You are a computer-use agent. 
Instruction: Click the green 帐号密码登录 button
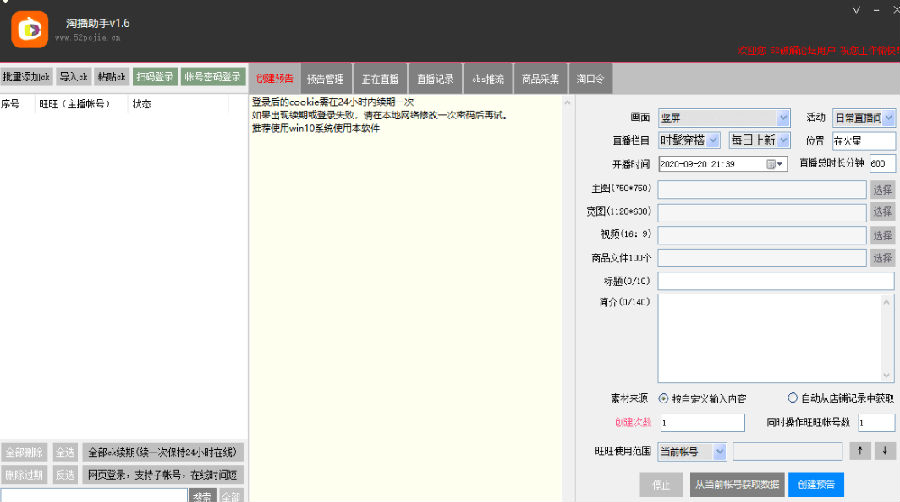click(213, 77)
